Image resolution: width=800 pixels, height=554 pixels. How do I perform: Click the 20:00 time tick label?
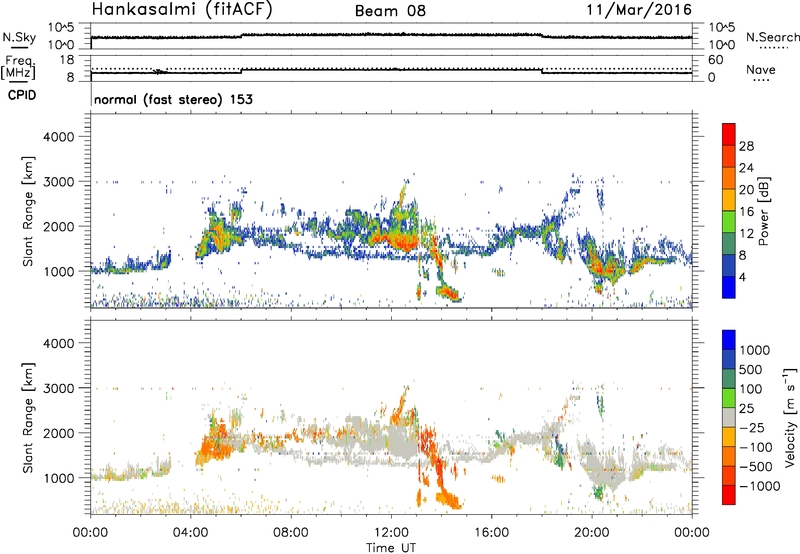(592, 533)
